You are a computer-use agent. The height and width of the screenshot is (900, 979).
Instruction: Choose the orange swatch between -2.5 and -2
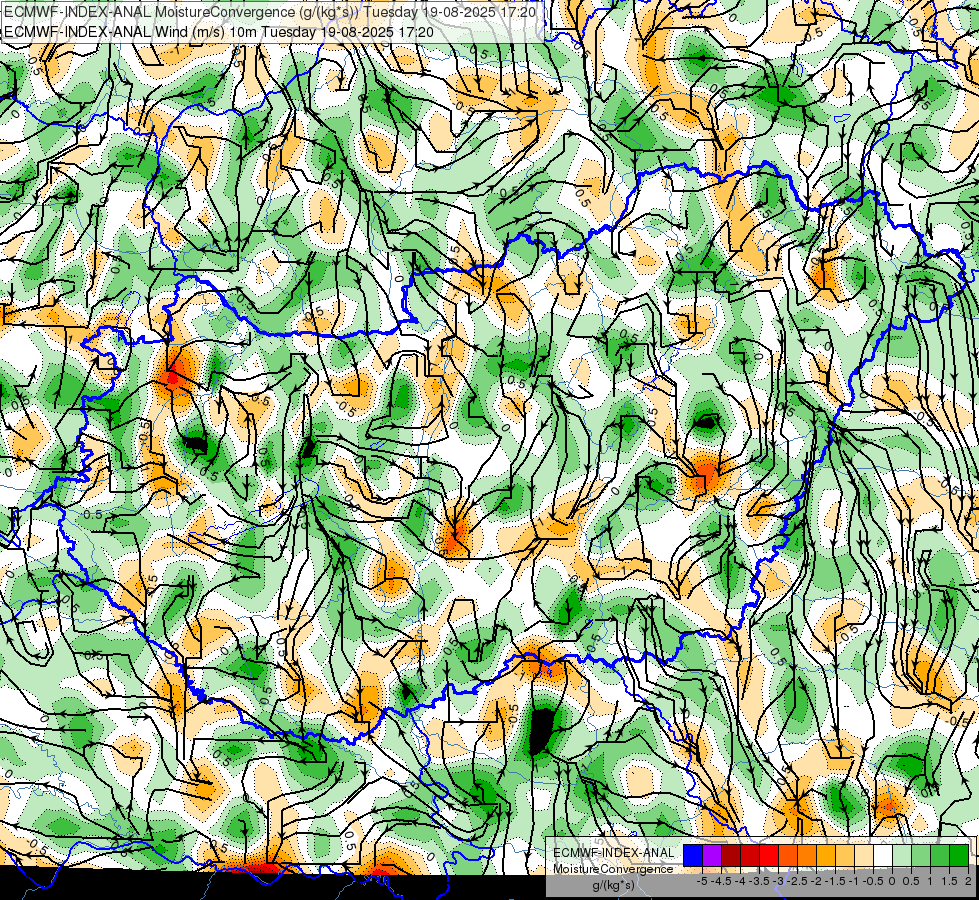(807, 855)
